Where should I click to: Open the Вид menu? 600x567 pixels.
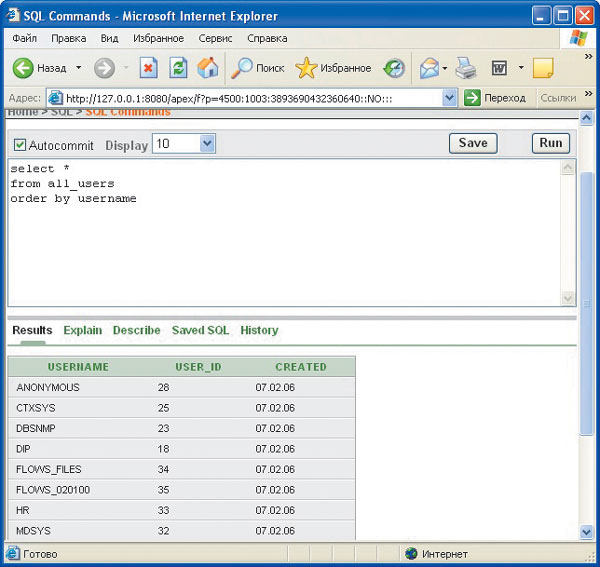(x=109, y=38)
